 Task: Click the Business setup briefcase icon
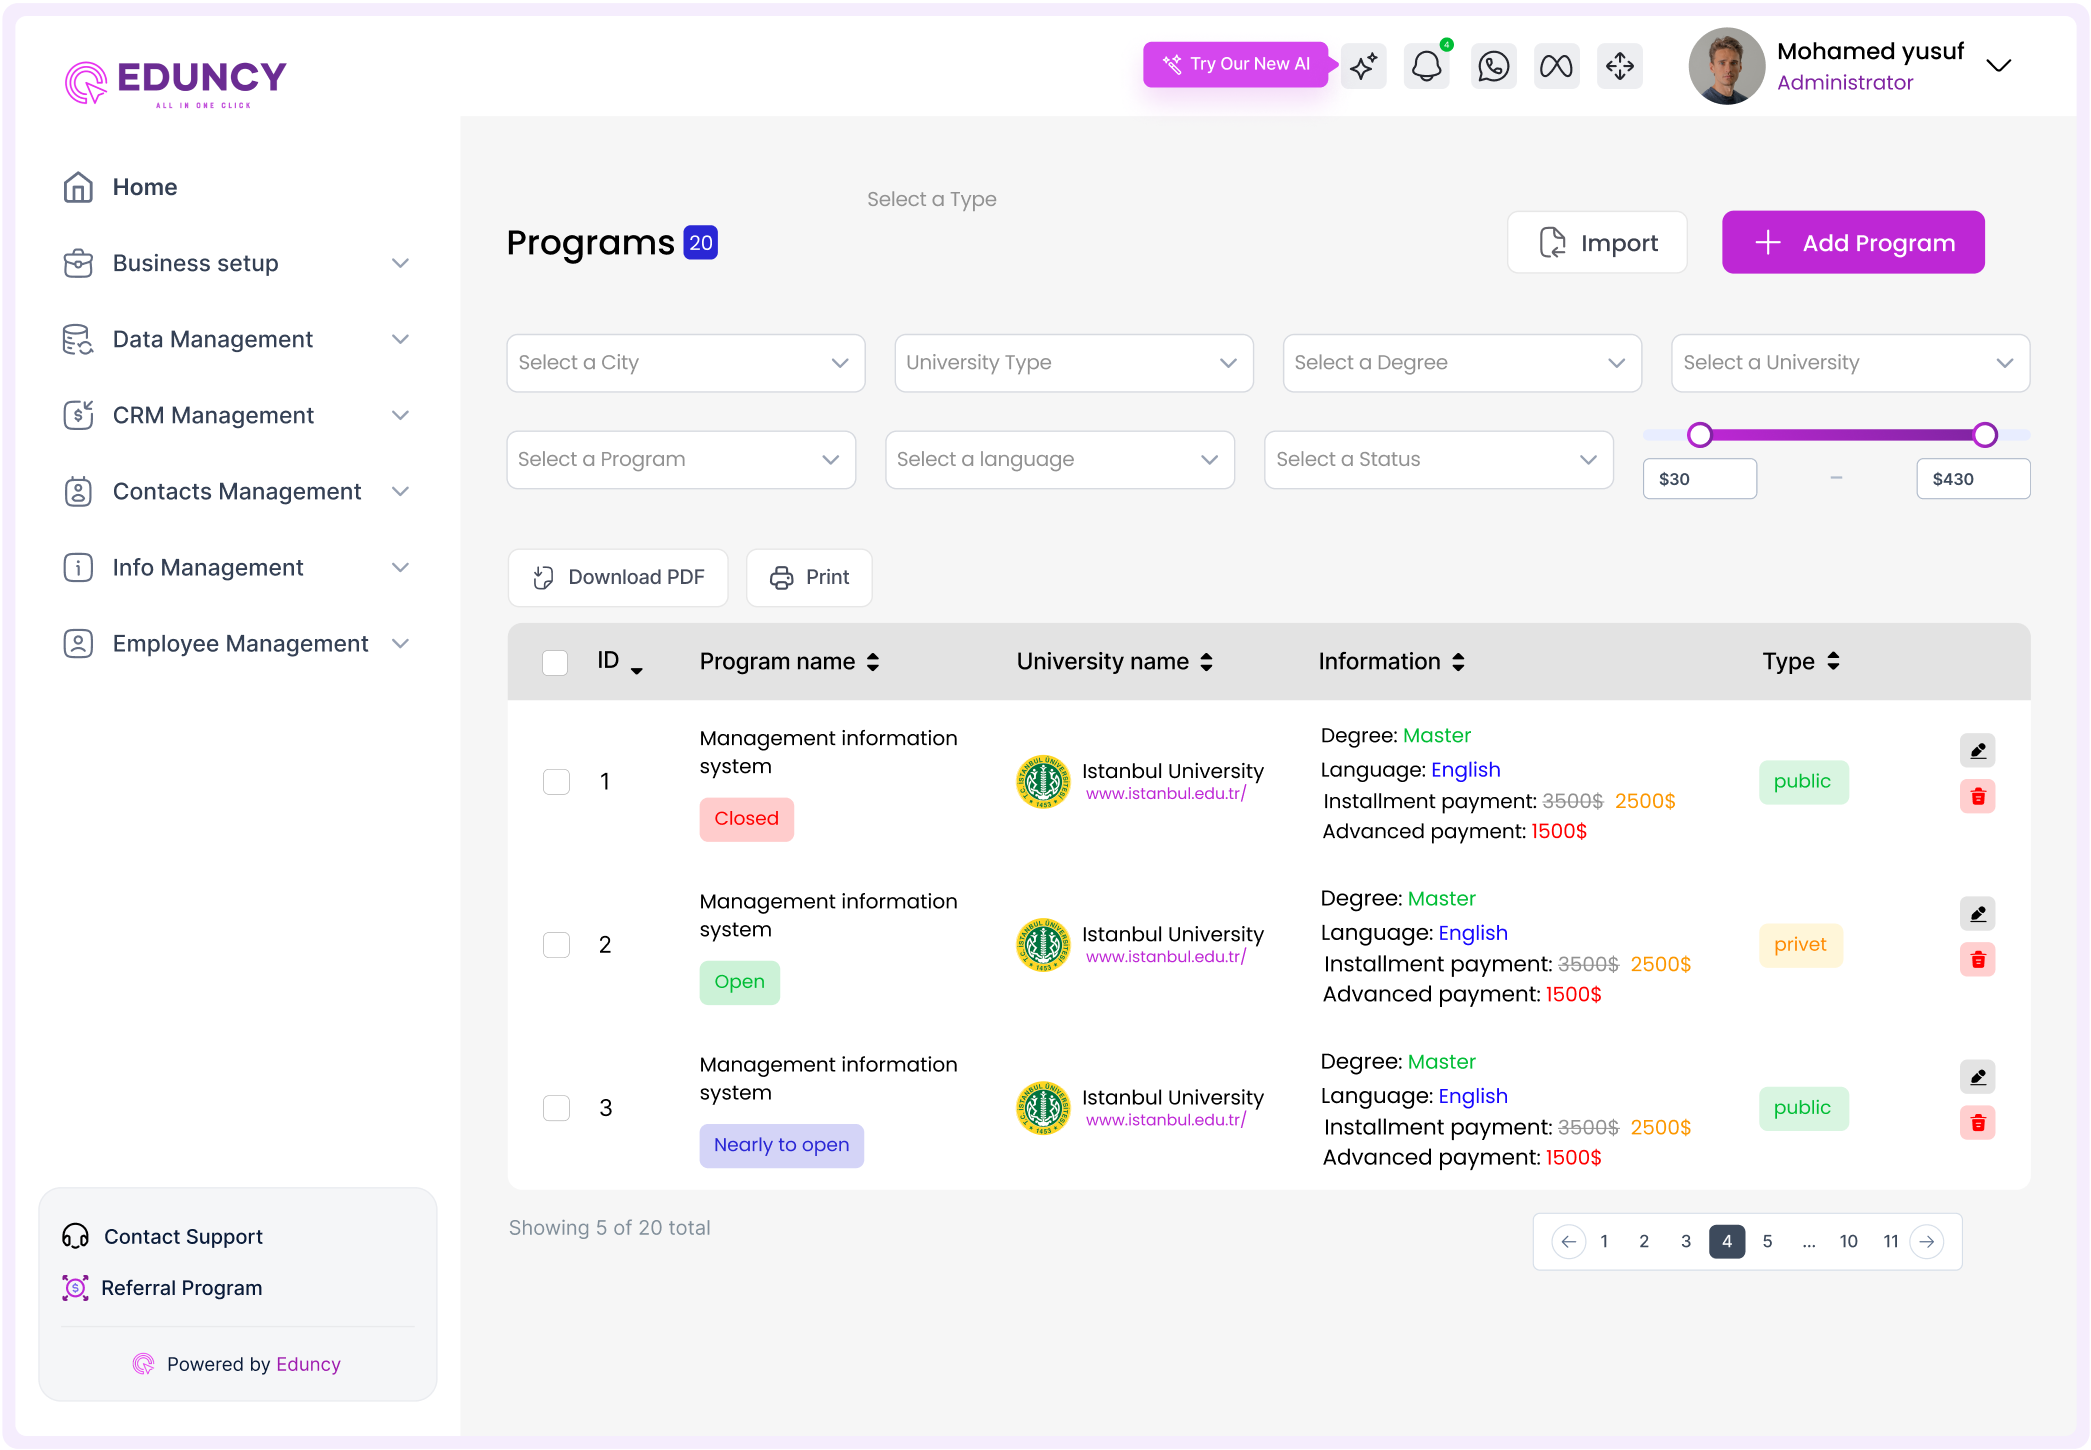78,263
